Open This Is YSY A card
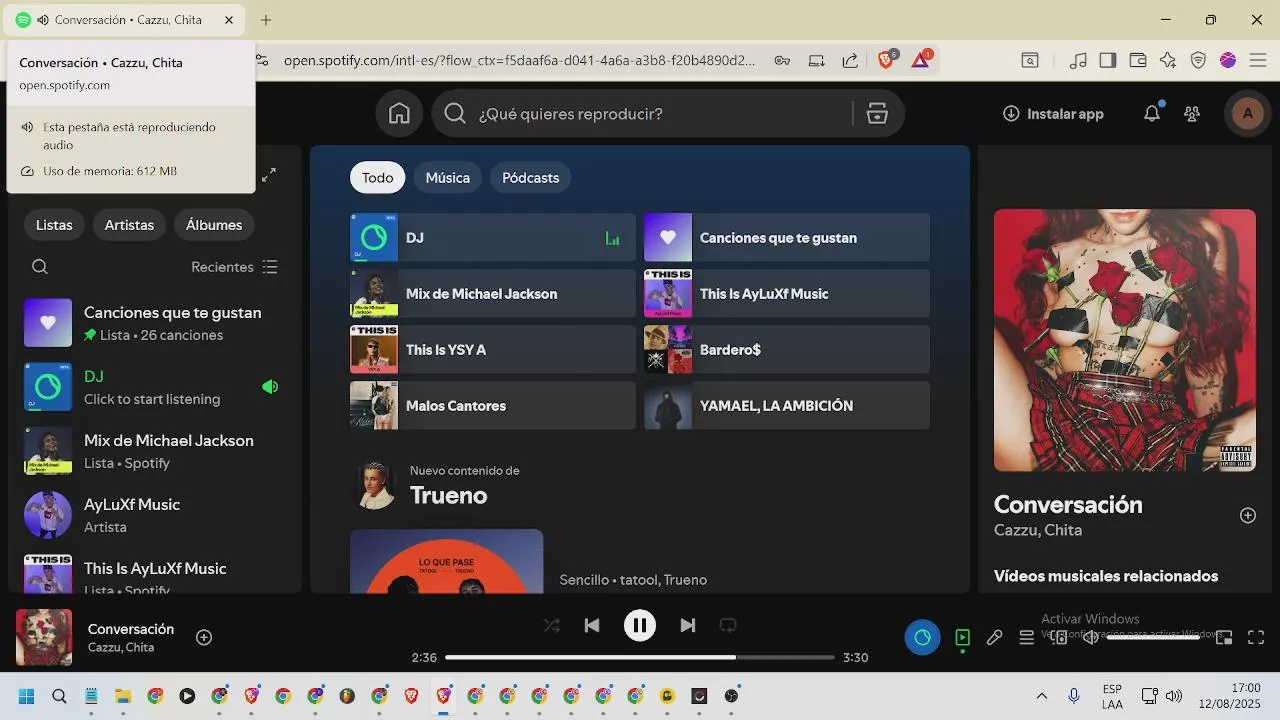Image resolution: width=1280 pixels, height=720 pixels. coord(493,350)
